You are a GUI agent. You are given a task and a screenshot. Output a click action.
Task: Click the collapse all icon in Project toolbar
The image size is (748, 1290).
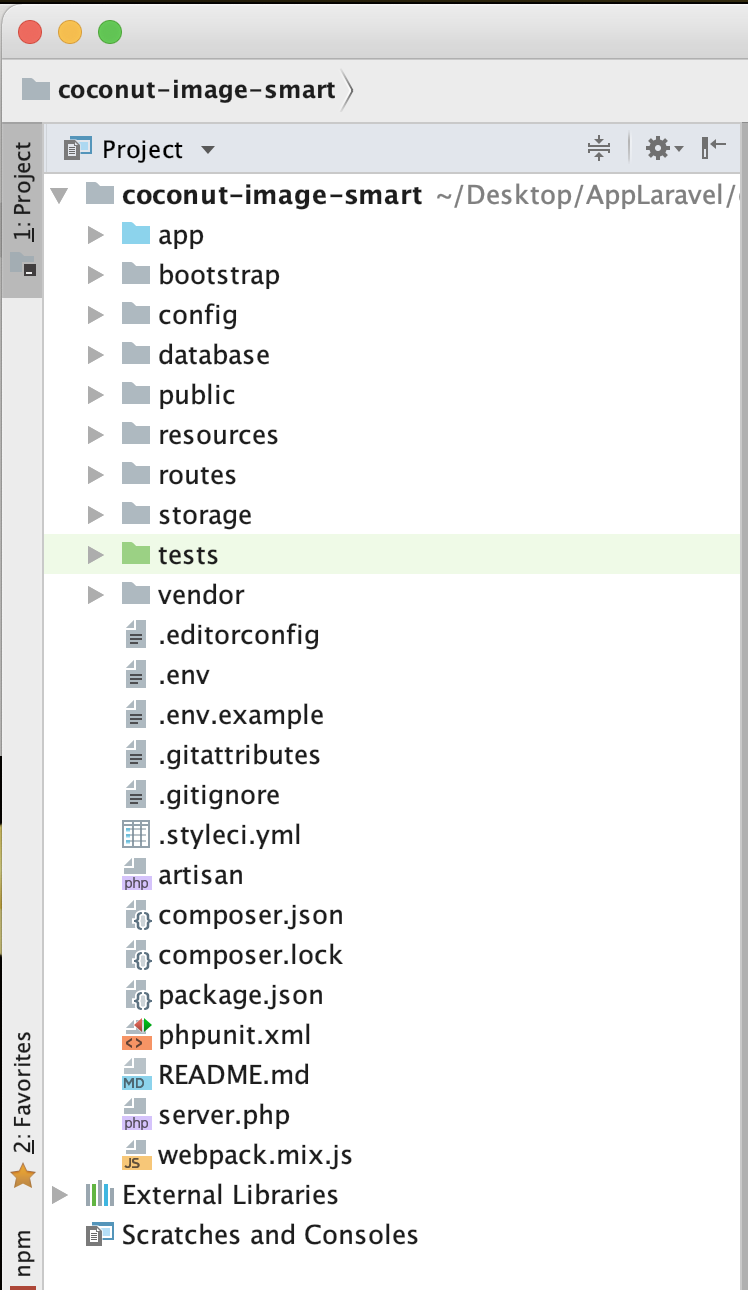(x=598, y=149)
